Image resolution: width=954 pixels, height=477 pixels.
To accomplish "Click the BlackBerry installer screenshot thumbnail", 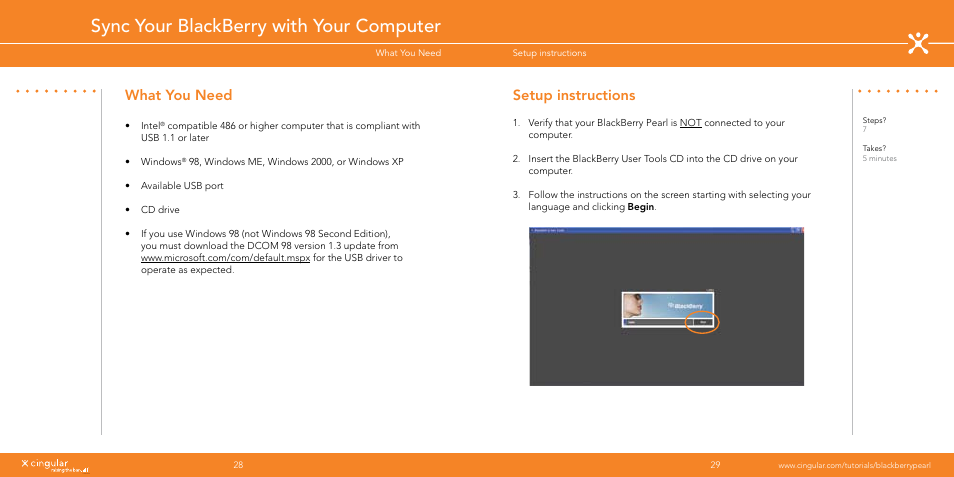I will point(667,306).
